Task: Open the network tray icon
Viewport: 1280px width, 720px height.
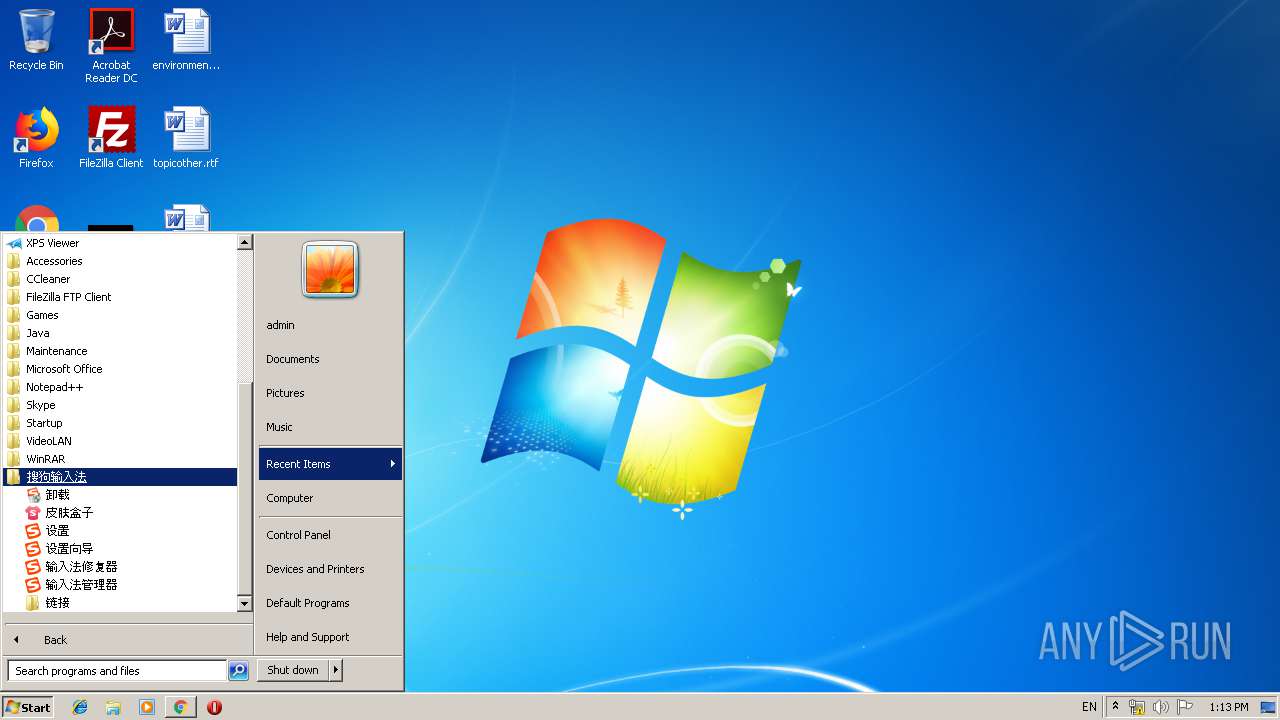Action: 1137,707
